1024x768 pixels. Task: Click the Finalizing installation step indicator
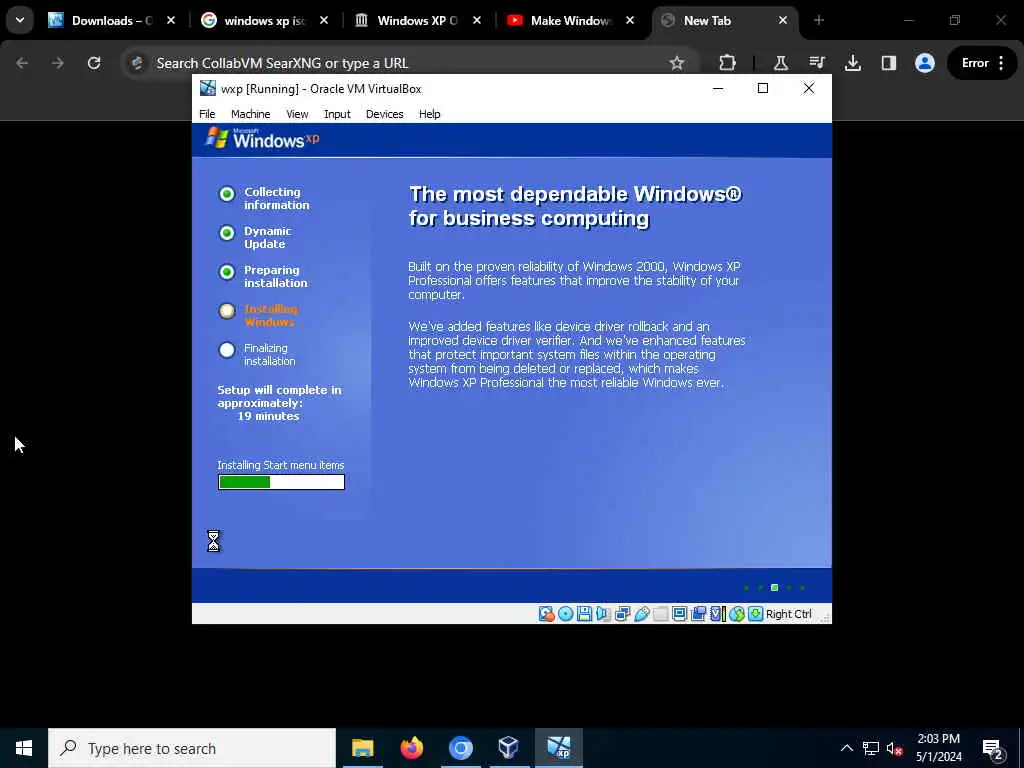pyautogui.click(x=227, y=350)
